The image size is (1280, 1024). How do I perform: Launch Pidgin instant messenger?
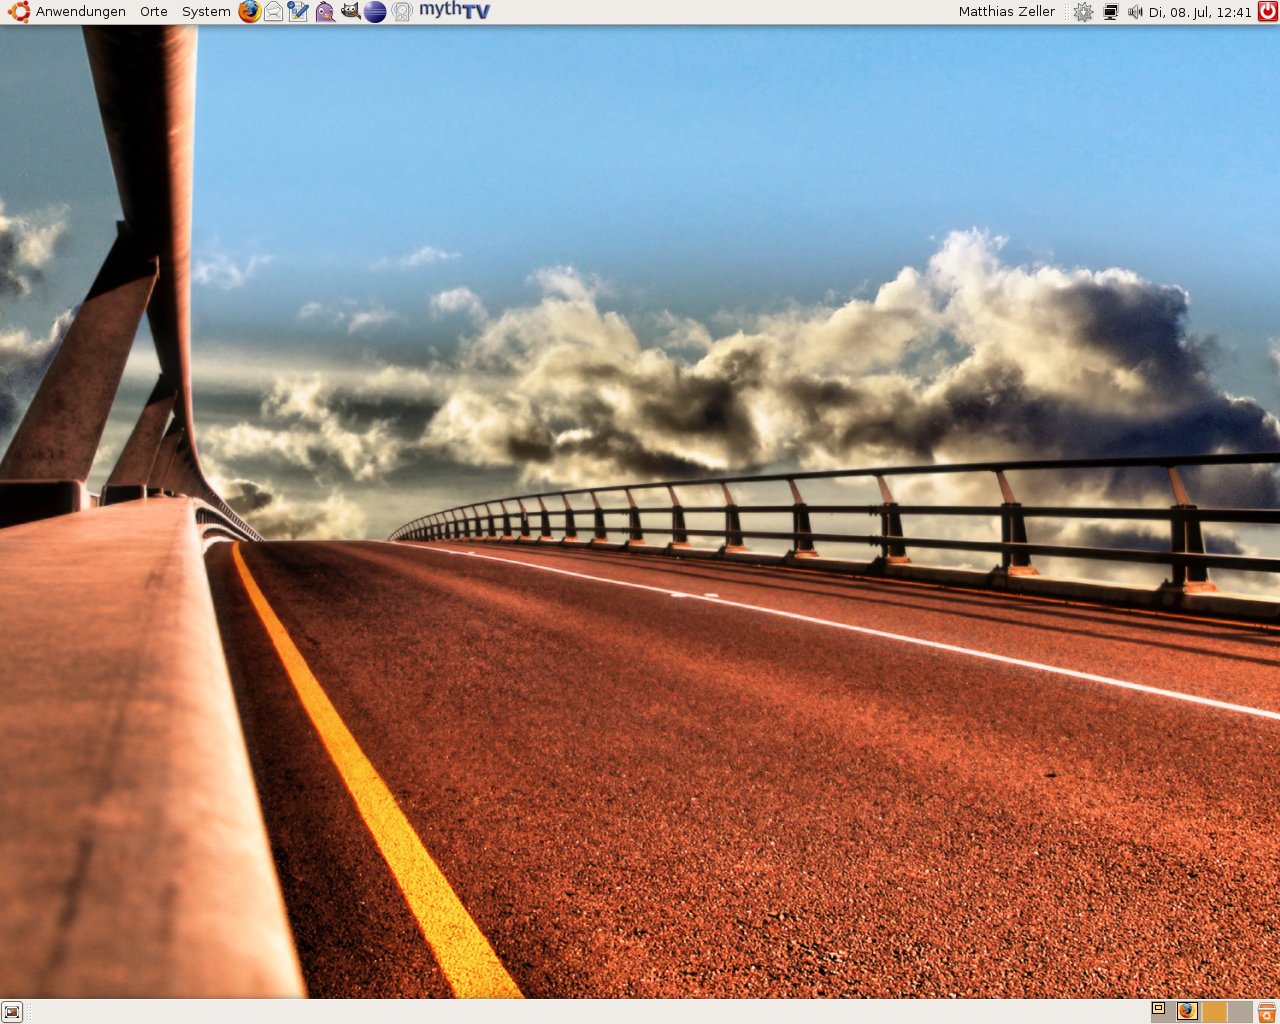[x=324, y=12]
